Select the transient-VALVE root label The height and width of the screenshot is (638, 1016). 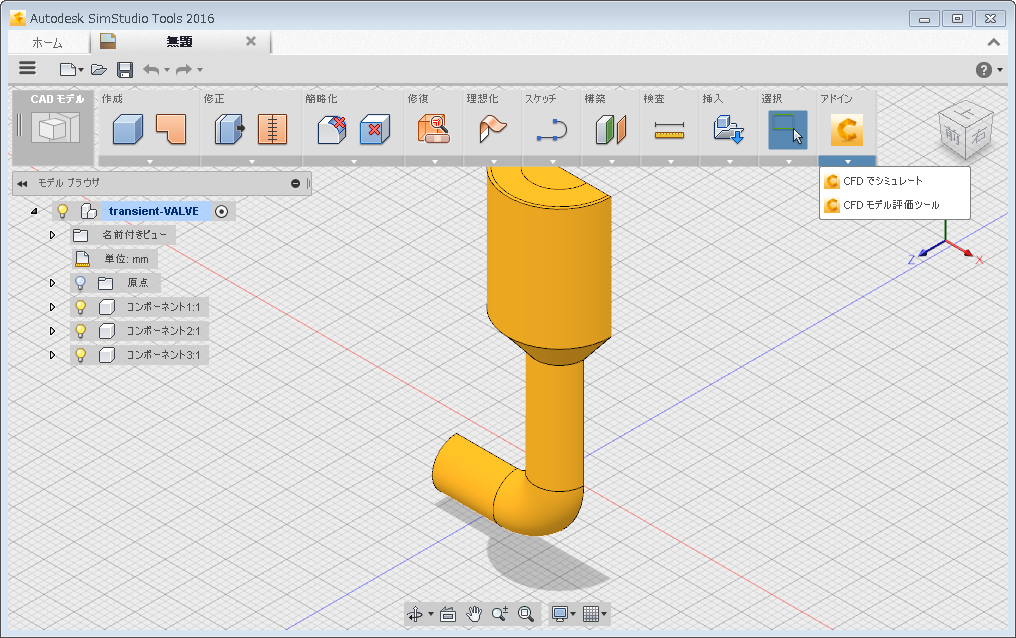[154, 211]
